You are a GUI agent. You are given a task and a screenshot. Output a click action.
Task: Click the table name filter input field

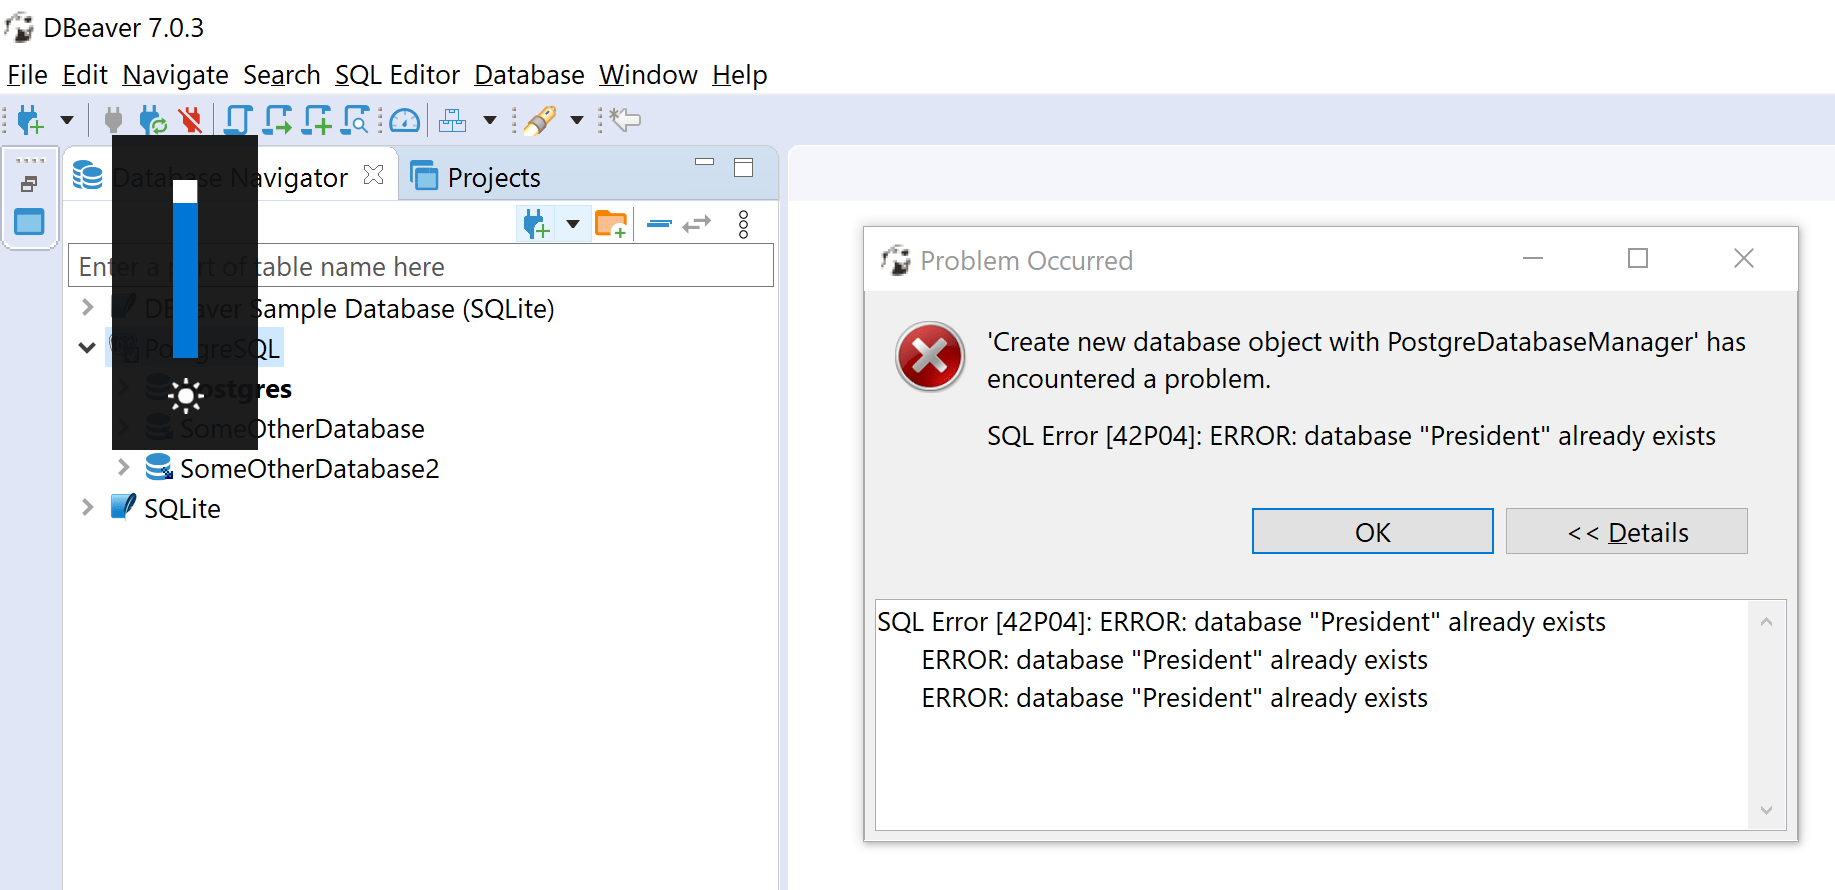pos(420,266)
